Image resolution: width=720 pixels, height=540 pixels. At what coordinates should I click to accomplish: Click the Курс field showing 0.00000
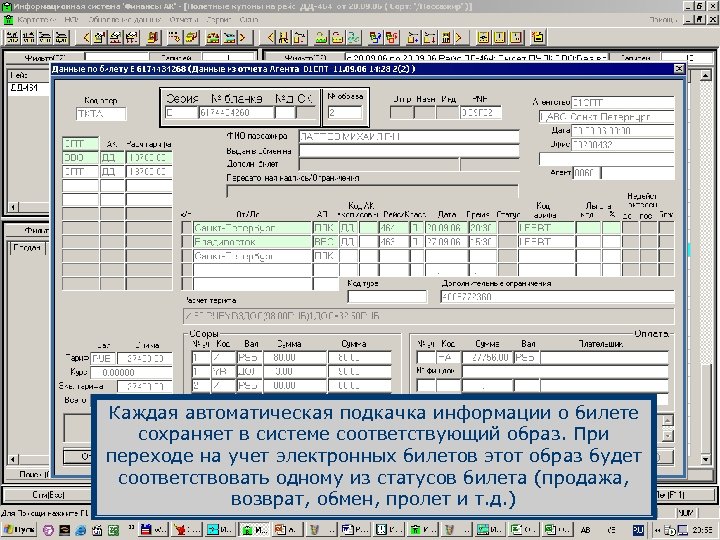131,372
